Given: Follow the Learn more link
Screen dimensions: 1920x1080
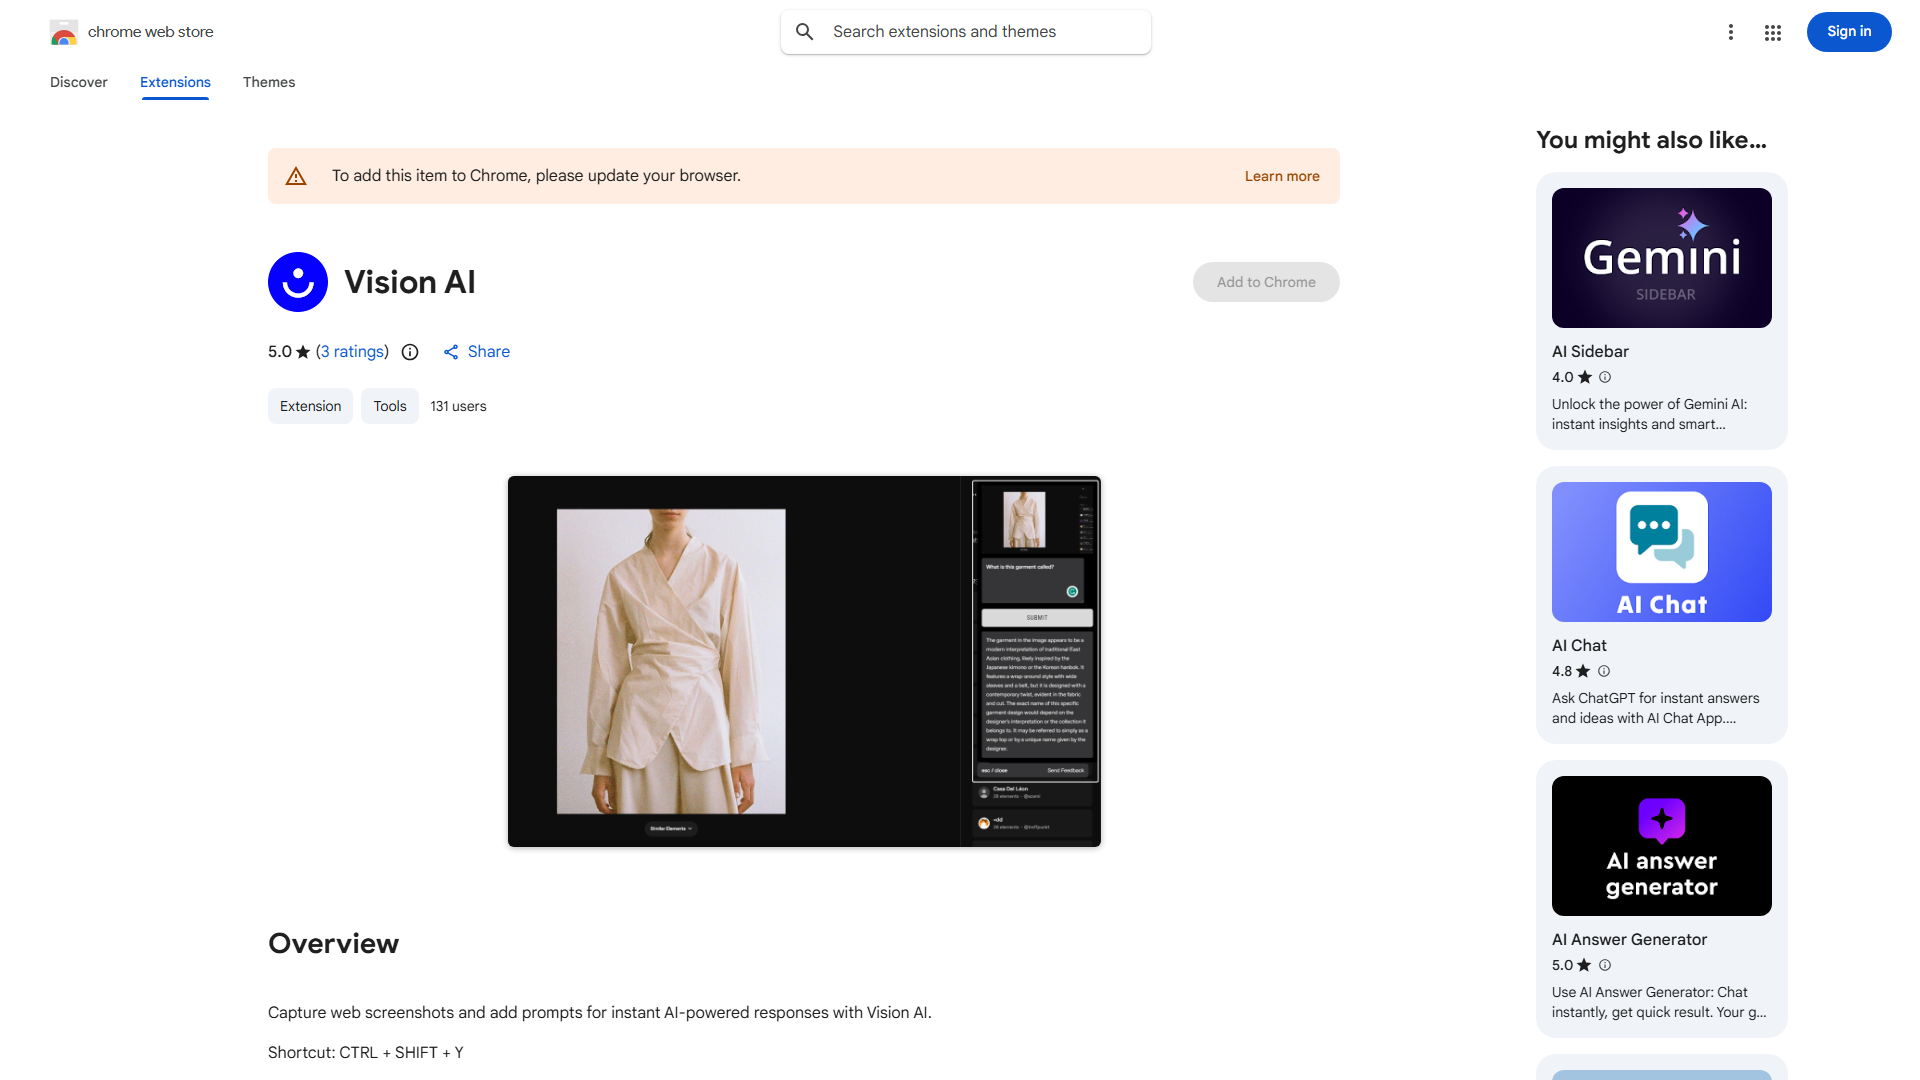Looking at the screenshot, I should (1282, 176).
